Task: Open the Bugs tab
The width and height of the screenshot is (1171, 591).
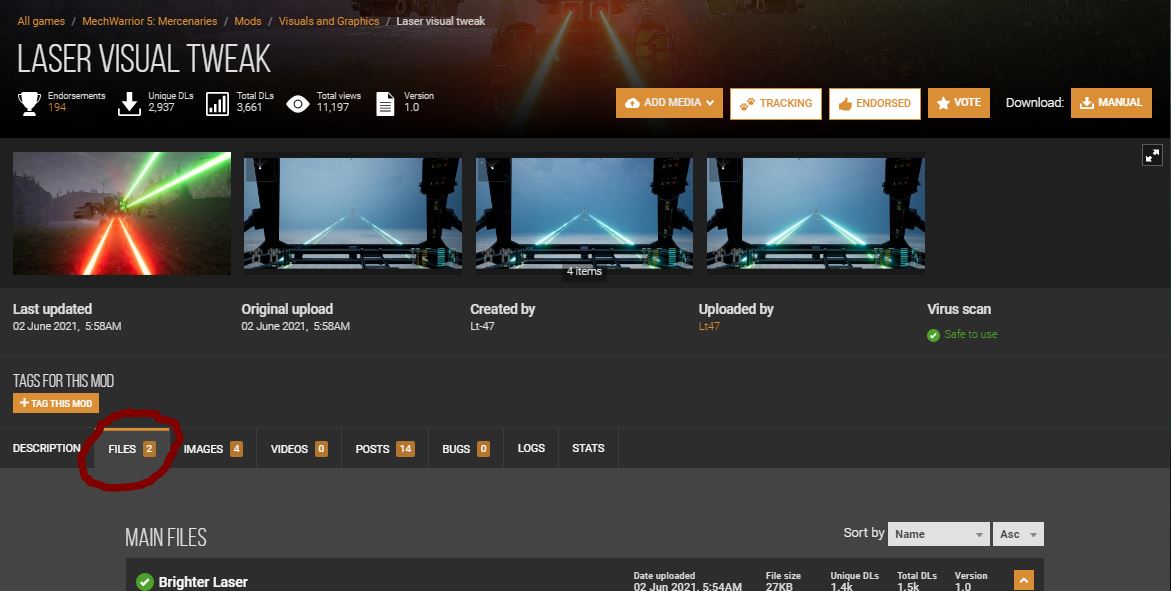Action: pos(465,448)
